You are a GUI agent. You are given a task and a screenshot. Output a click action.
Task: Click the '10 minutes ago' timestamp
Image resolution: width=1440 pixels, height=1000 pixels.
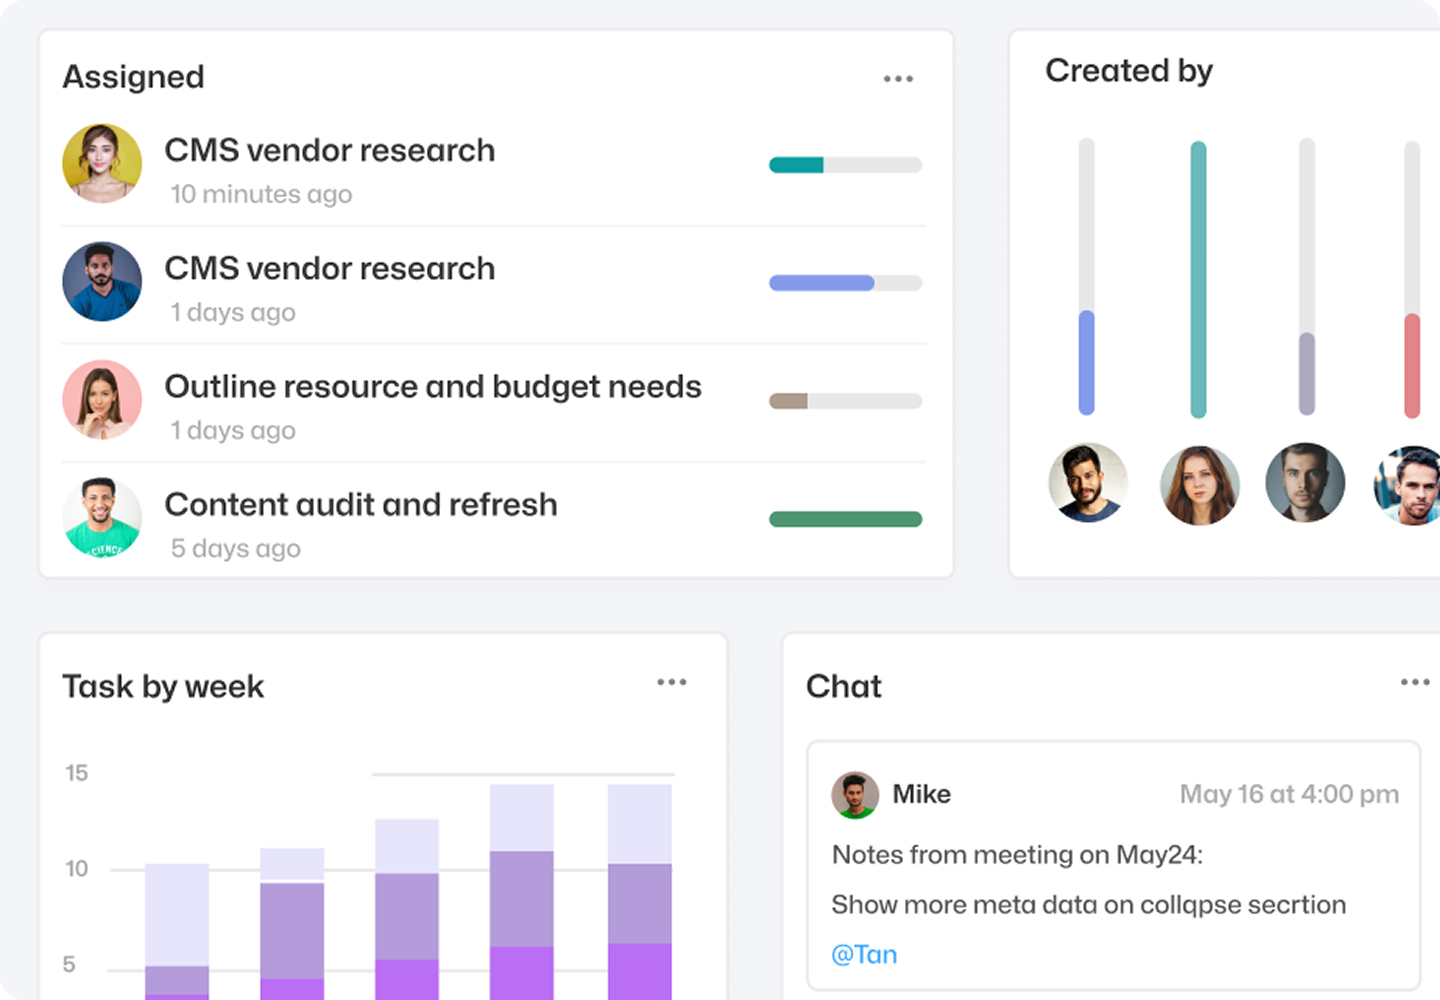click(261, 194)
